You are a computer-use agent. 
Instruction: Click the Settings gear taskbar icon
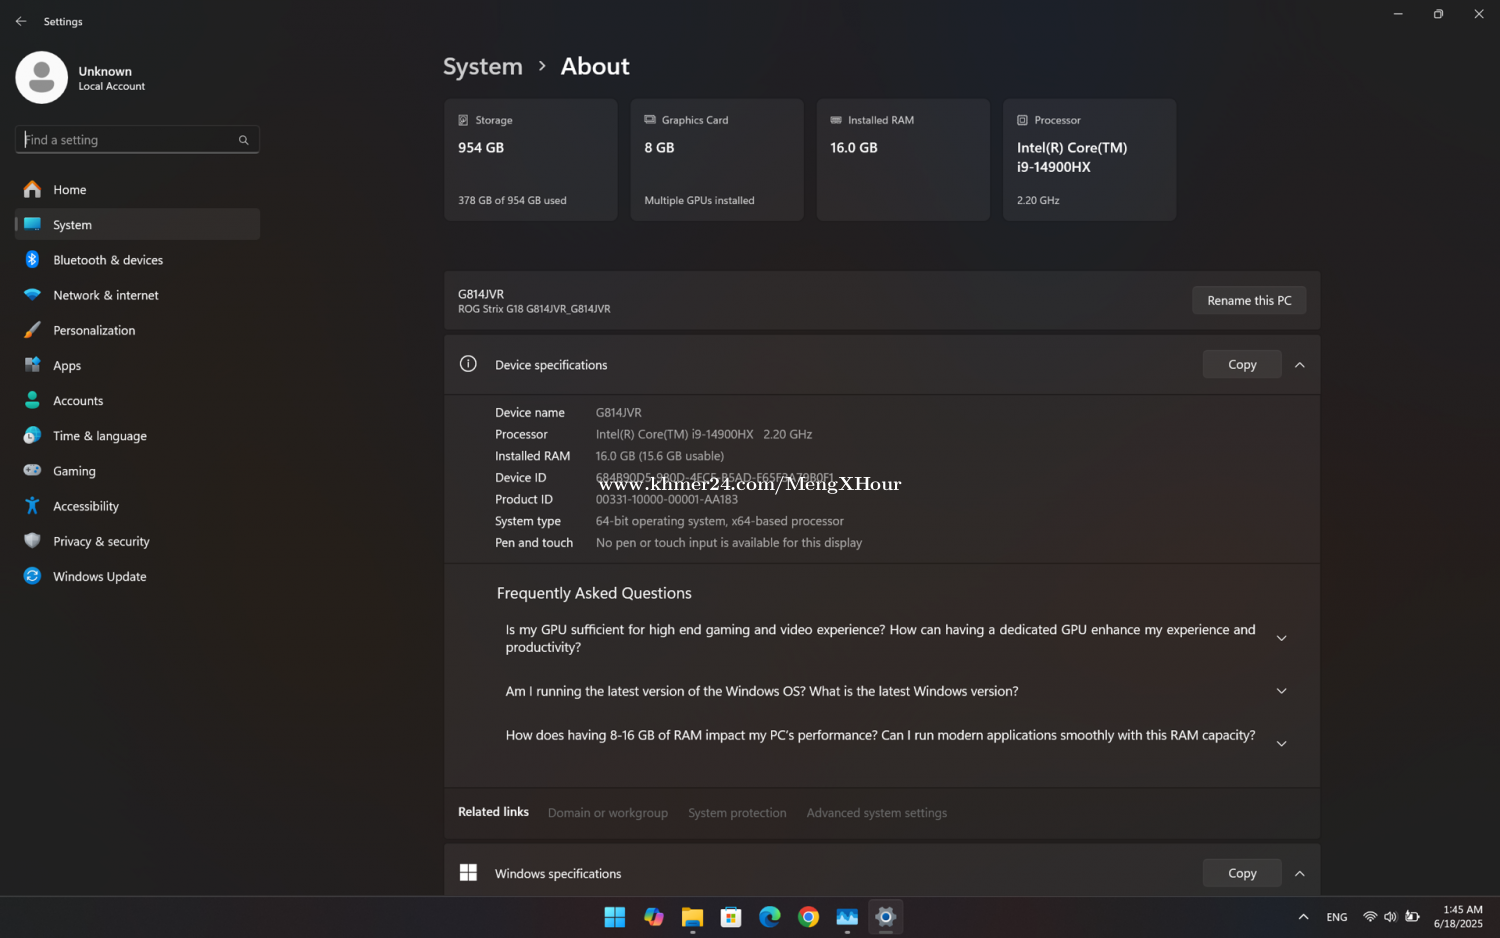[x=885, y=917]
